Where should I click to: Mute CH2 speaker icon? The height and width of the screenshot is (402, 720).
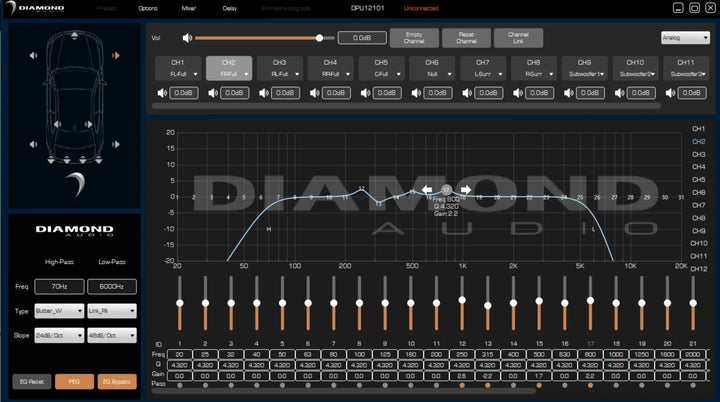coord(213,93)
